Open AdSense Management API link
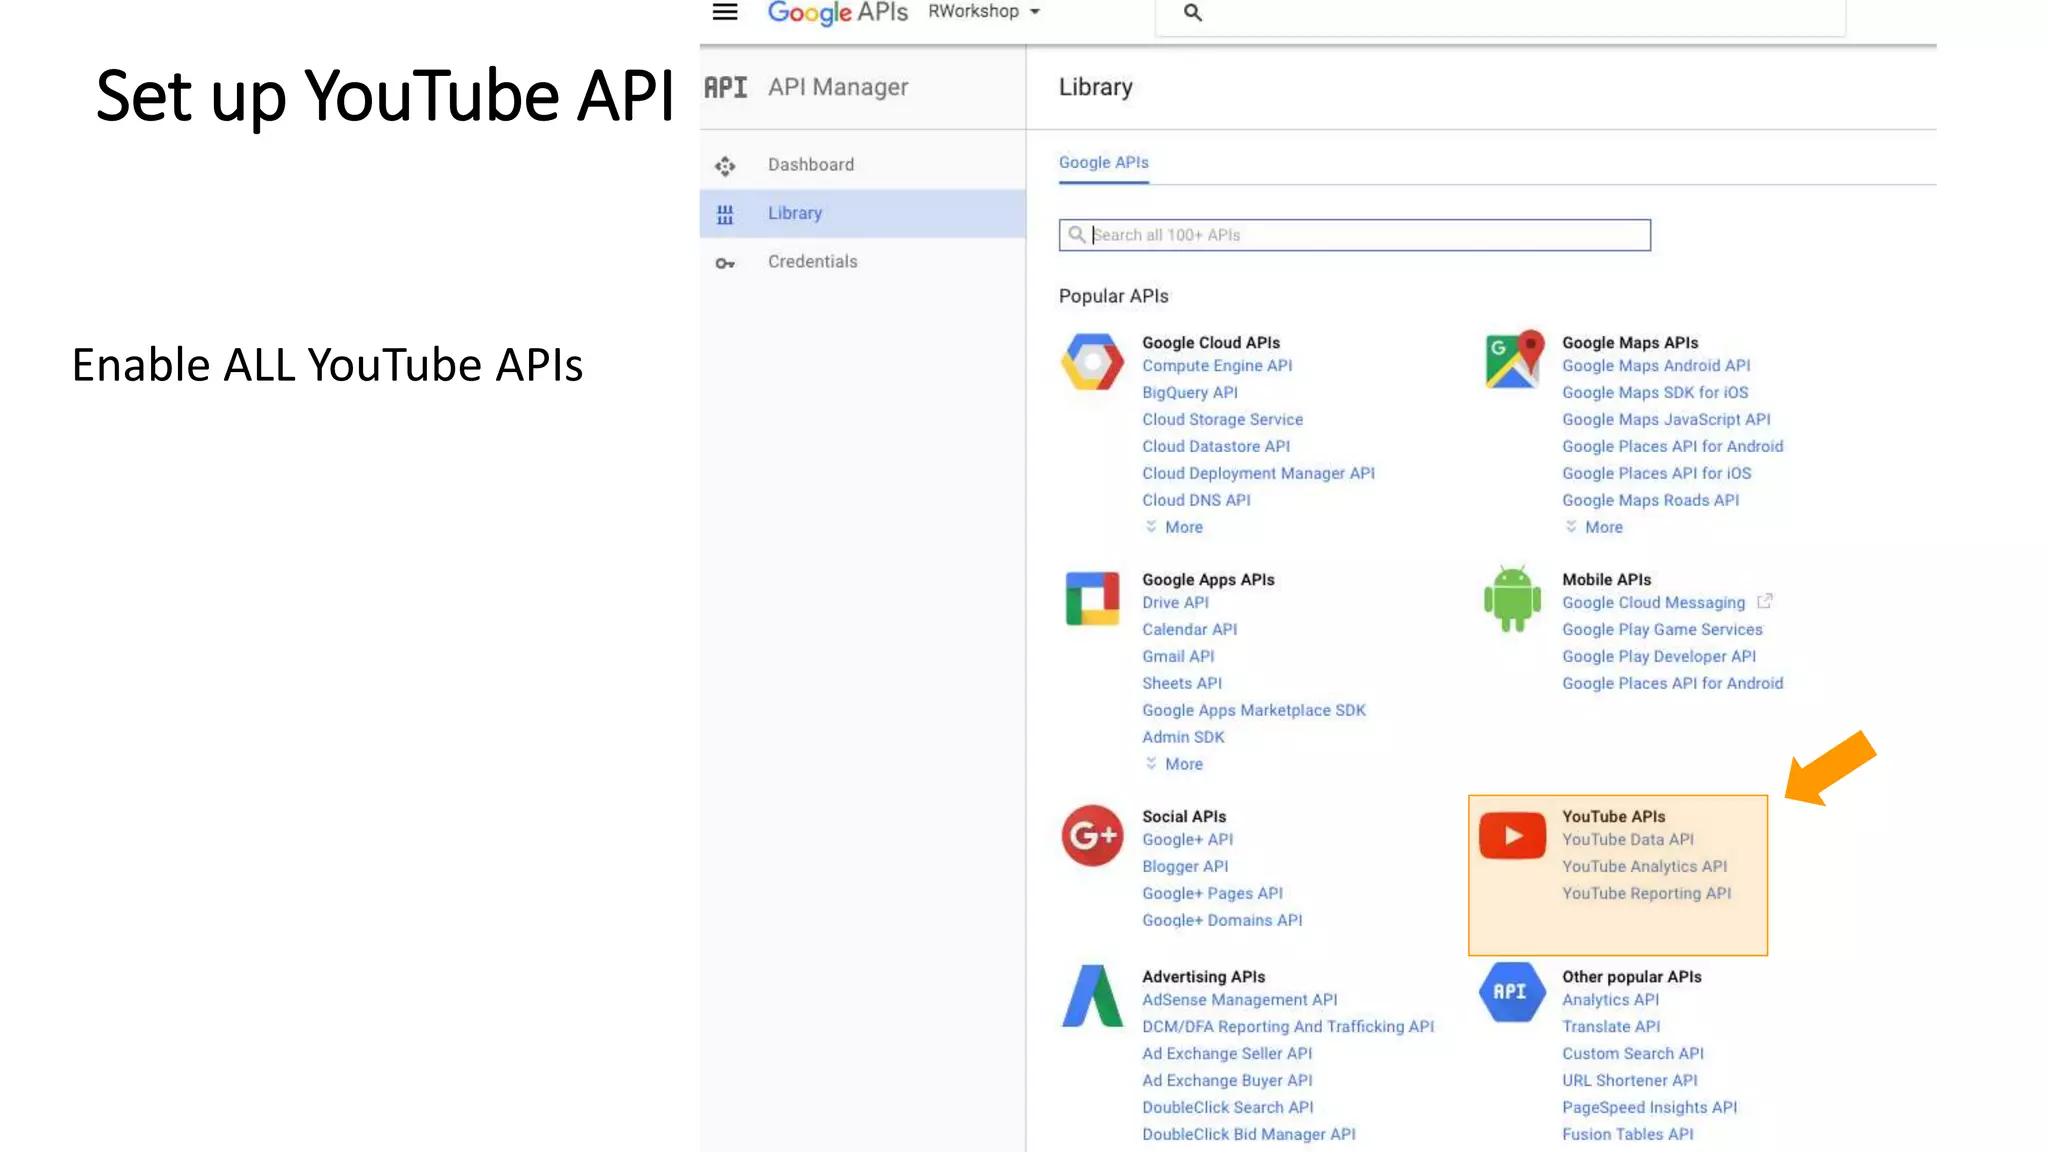The height and width of the screenshot is (1152, 2048). (x=1239, y=1000)
